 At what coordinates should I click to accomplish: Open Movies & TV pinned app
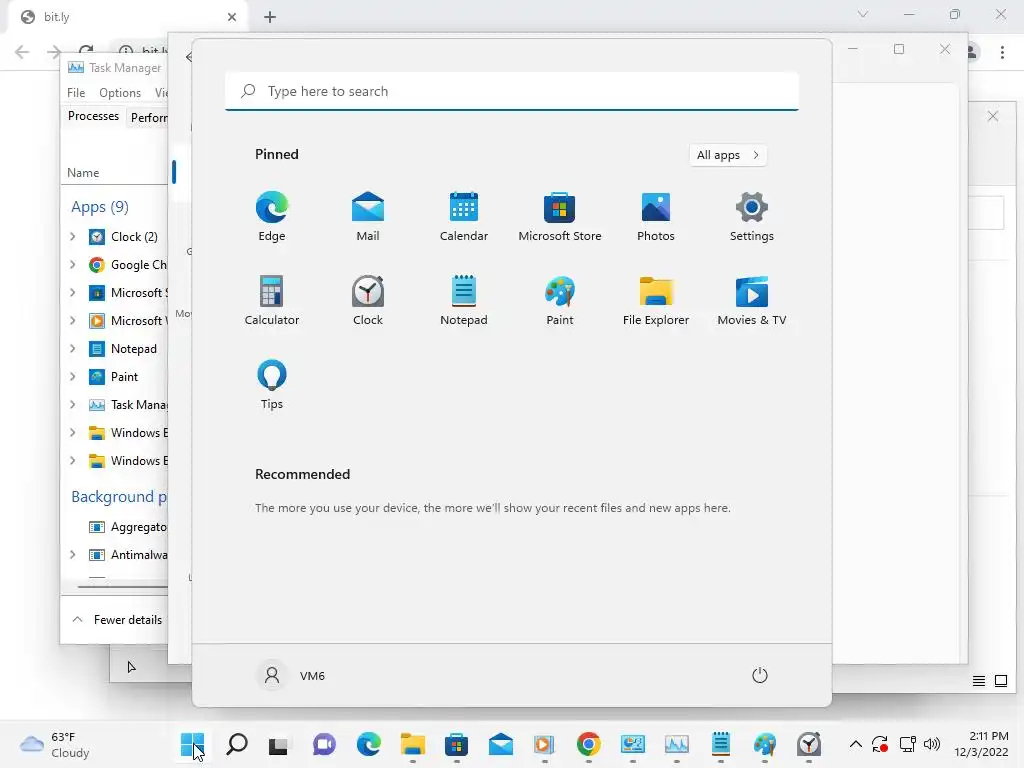[752, 300]
